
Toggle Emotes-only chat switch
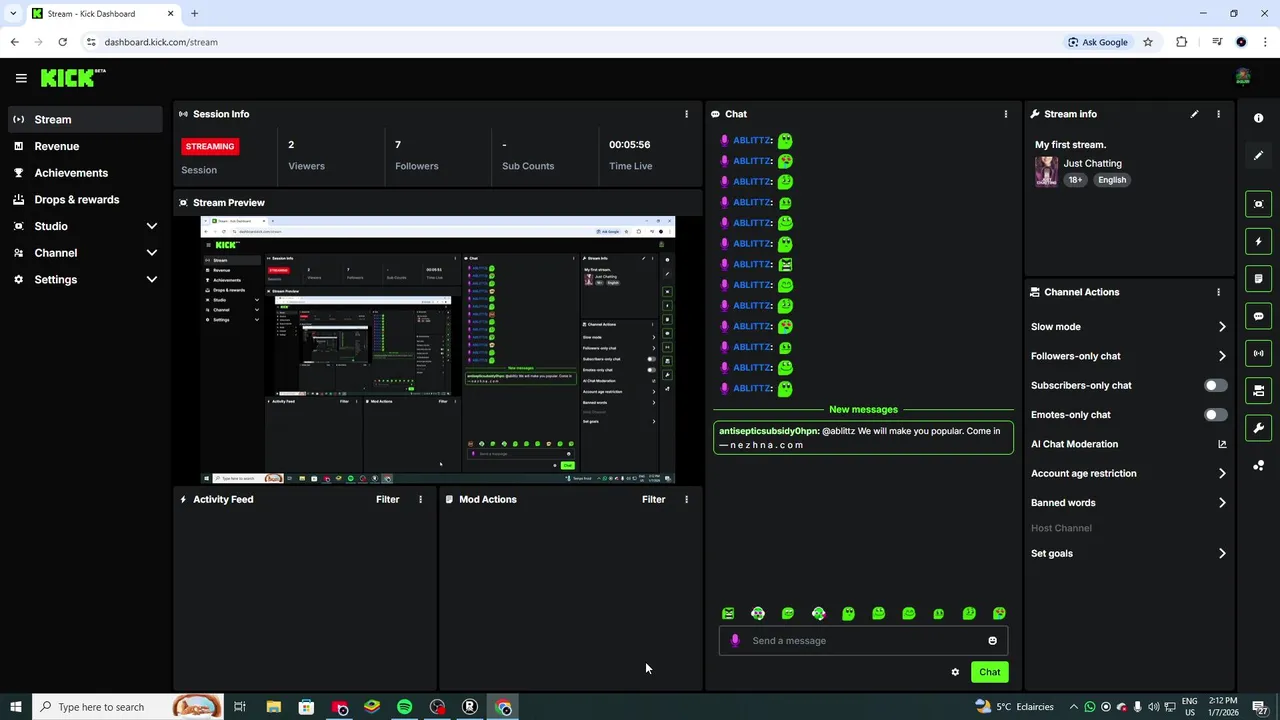pos(1215,415)
